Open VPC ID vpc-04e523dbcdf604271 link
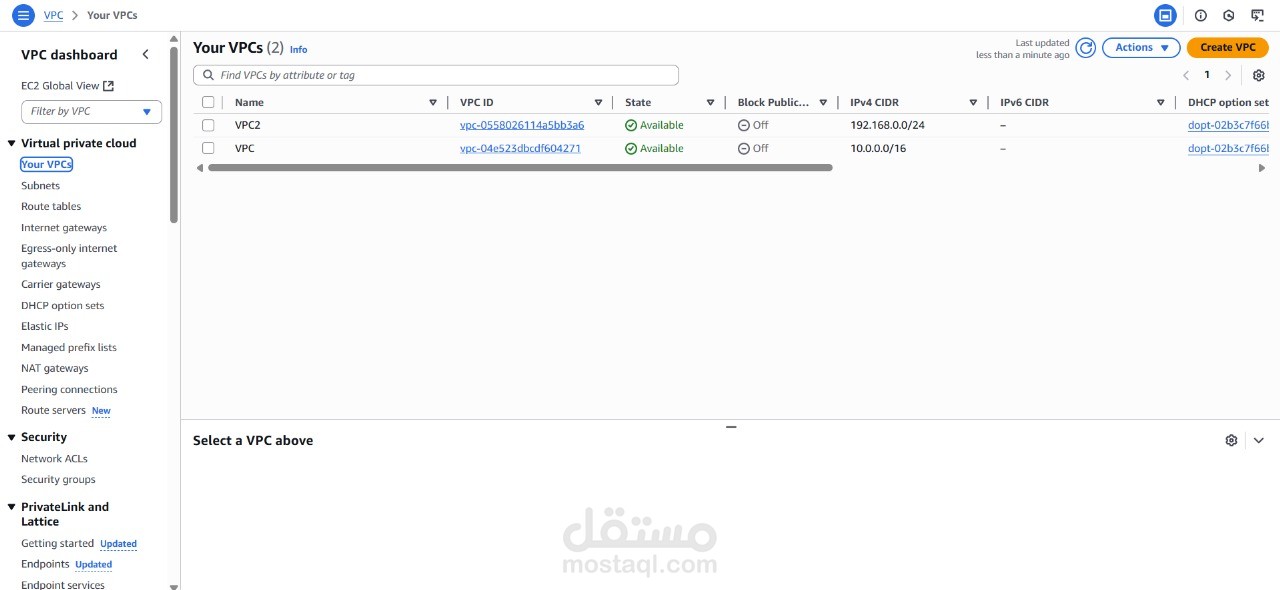Screen dimensions: 1280x590 pos(520,148)
